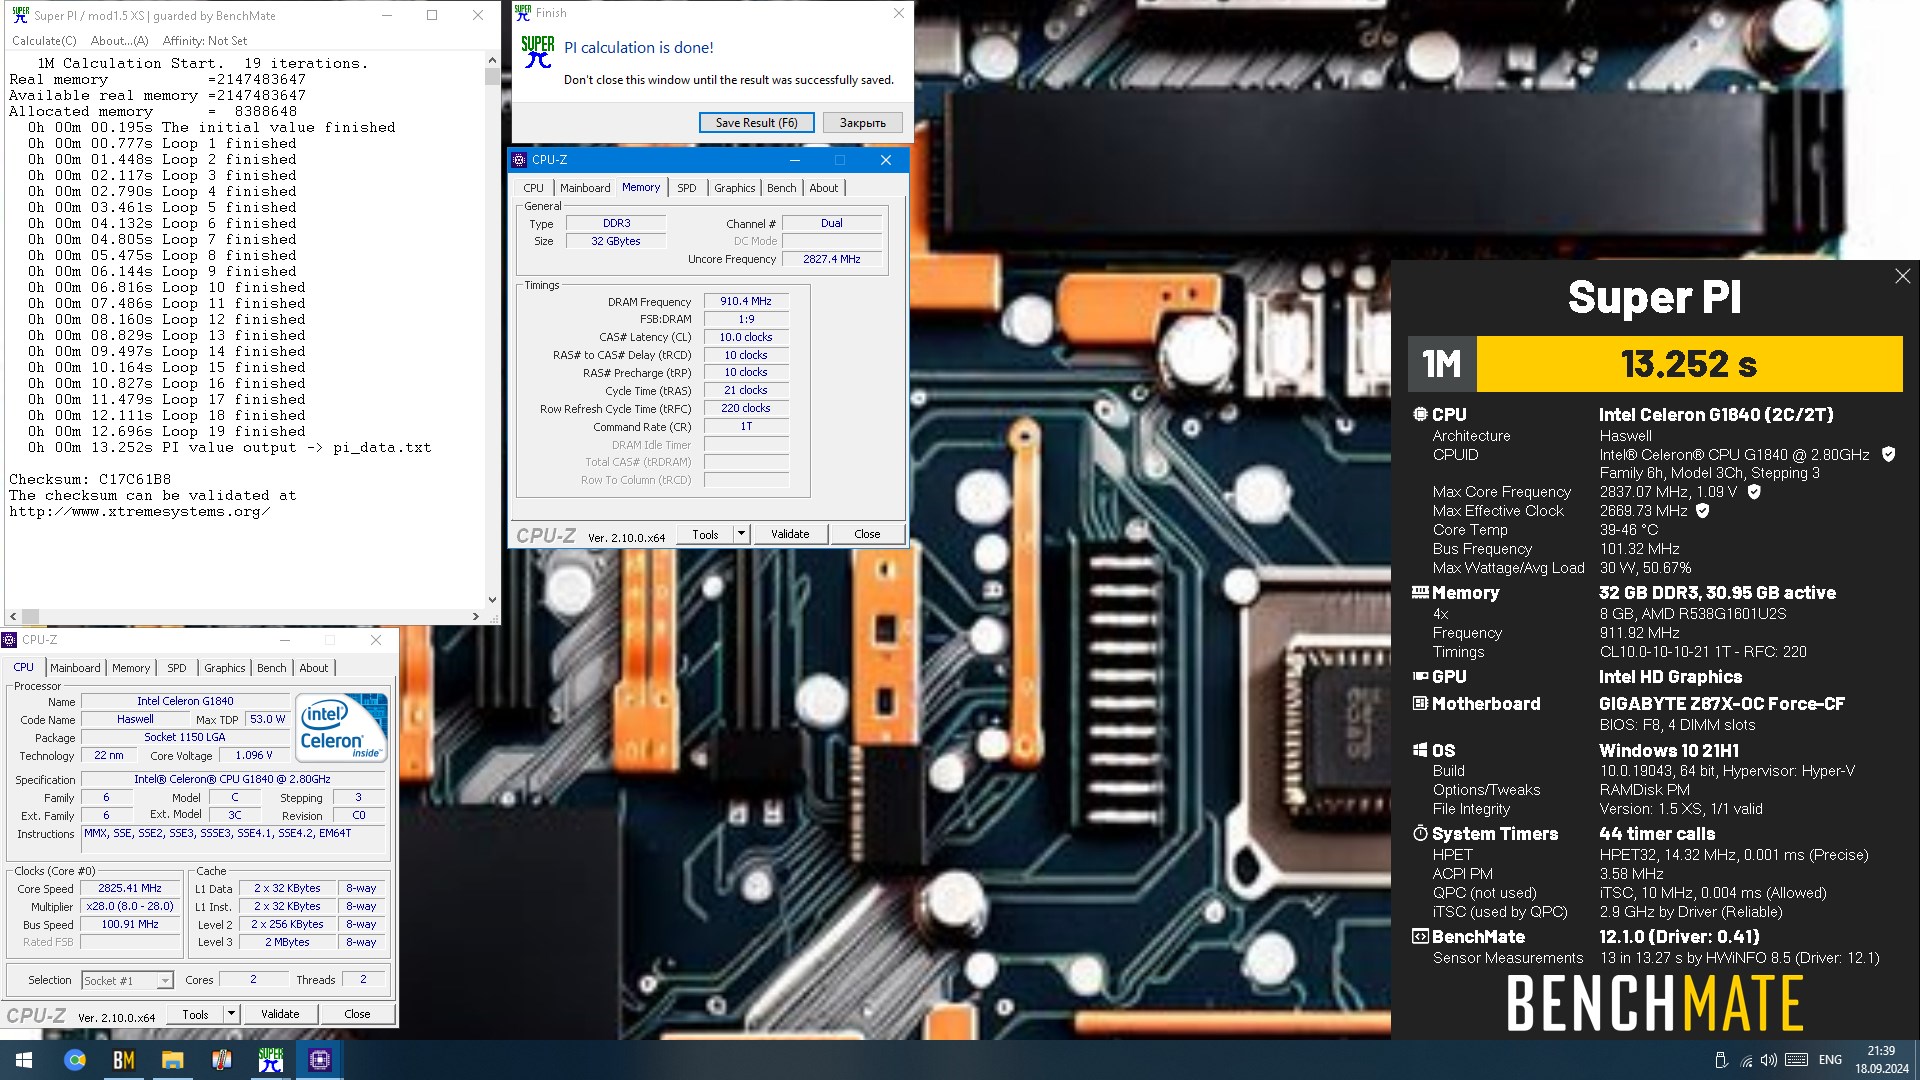Click Tools button in lower CPU-Z window

[x=195, y=1014]
